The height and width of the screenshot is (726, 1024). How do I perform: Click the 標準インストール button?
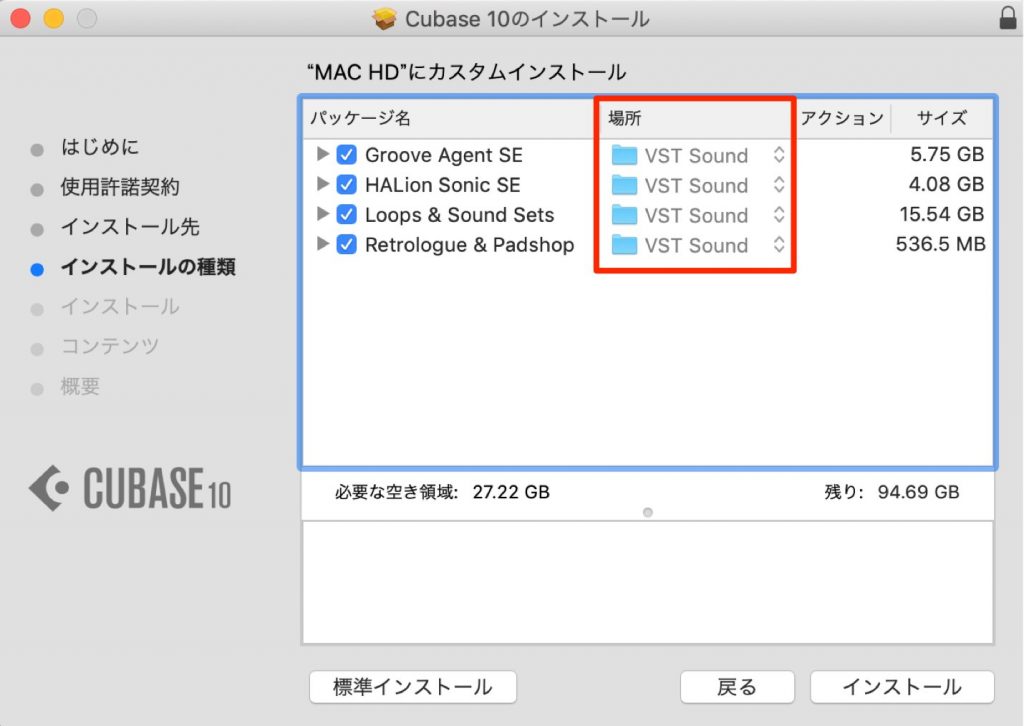pyautogui.click(x=412, y=687)
